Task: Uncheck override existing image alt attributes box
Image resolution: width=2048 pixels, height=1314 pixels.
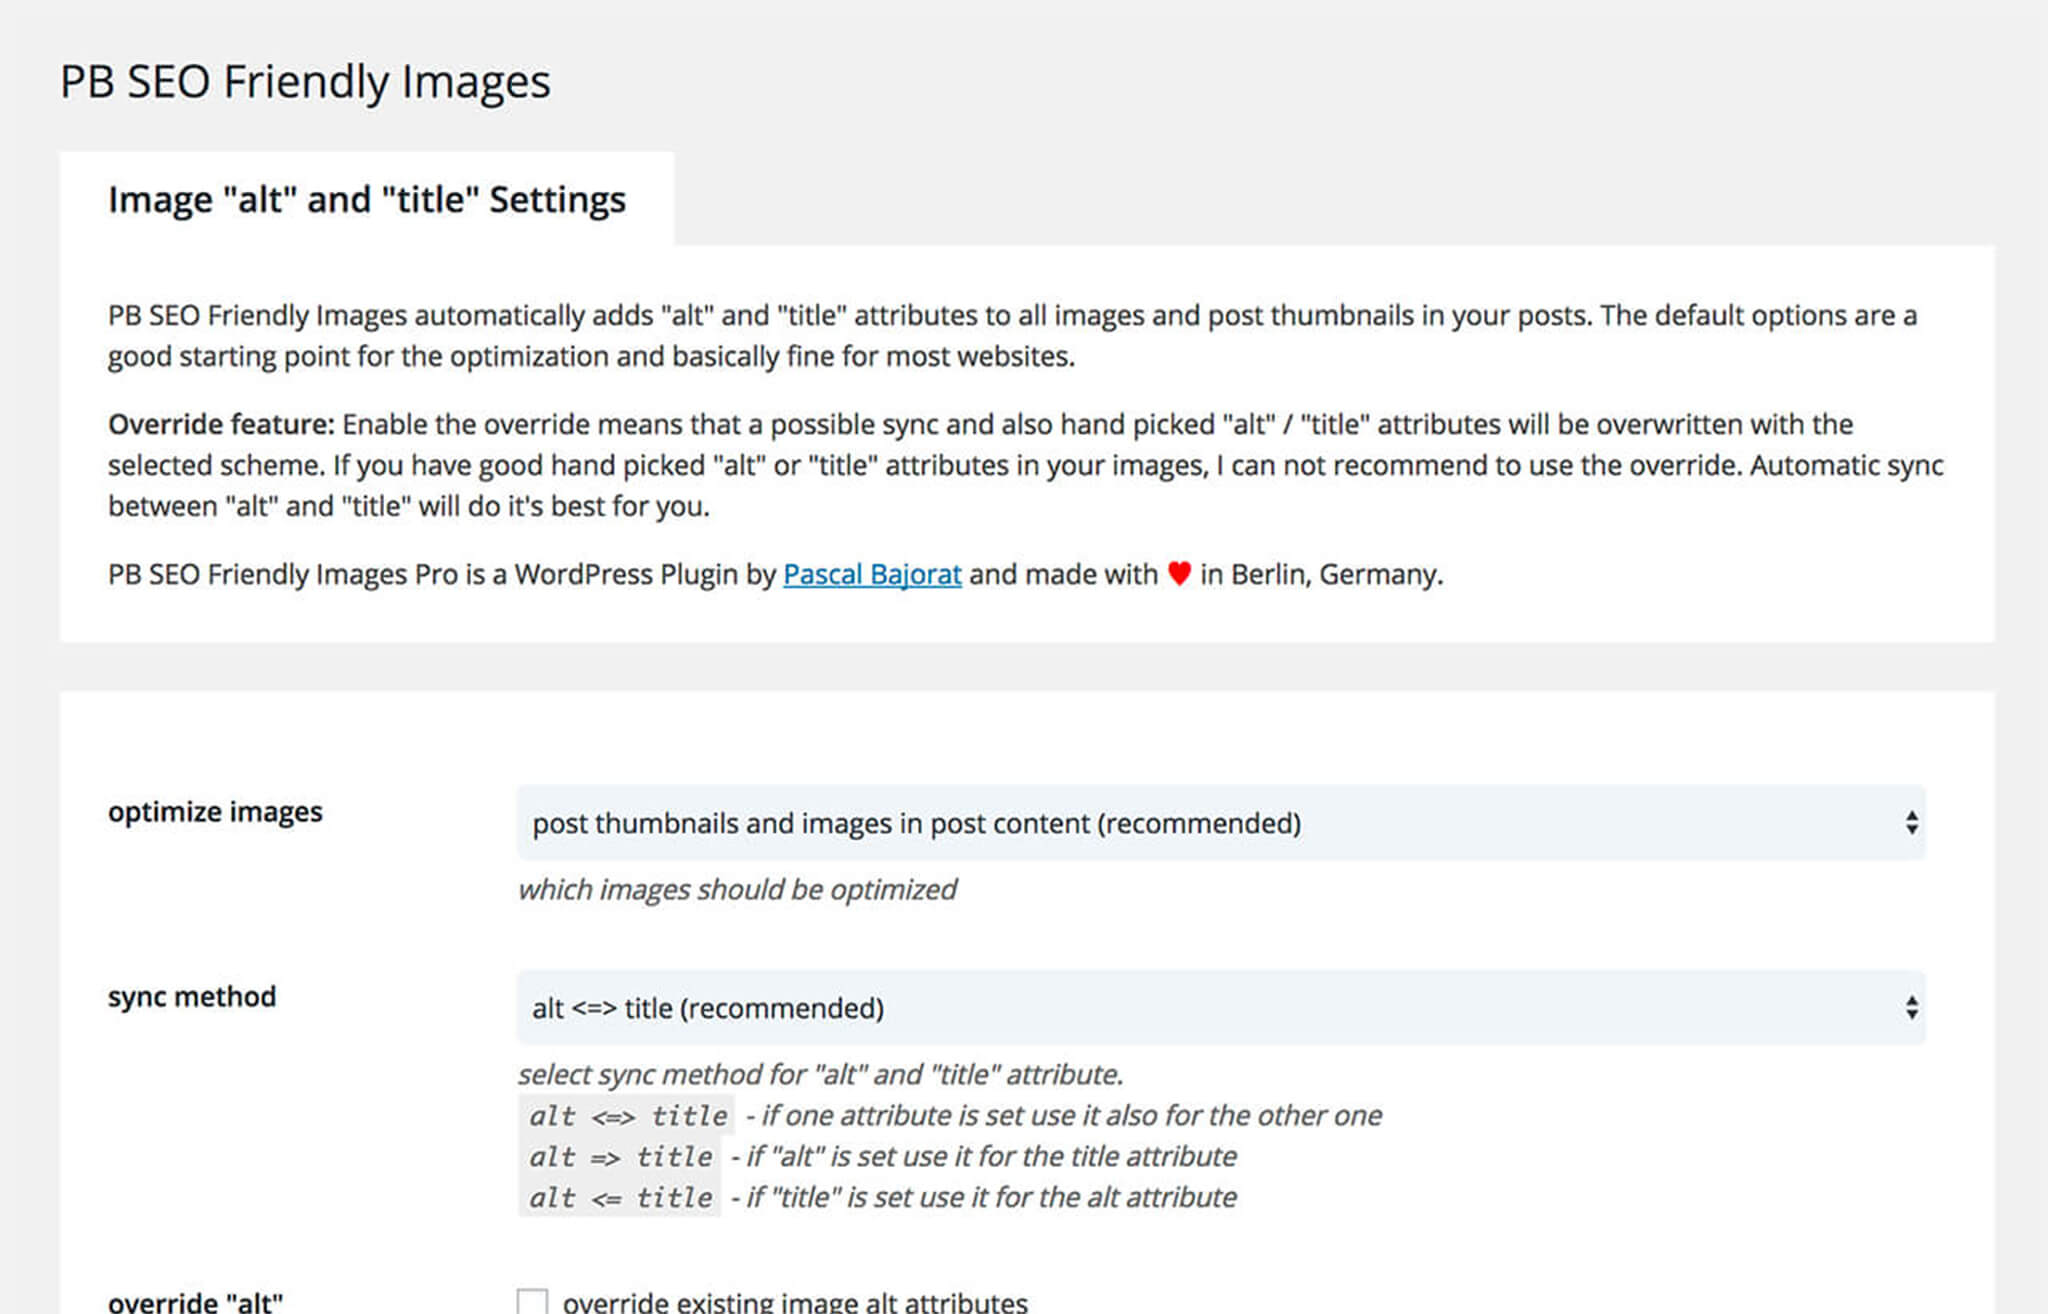Action: (534, 1300)
